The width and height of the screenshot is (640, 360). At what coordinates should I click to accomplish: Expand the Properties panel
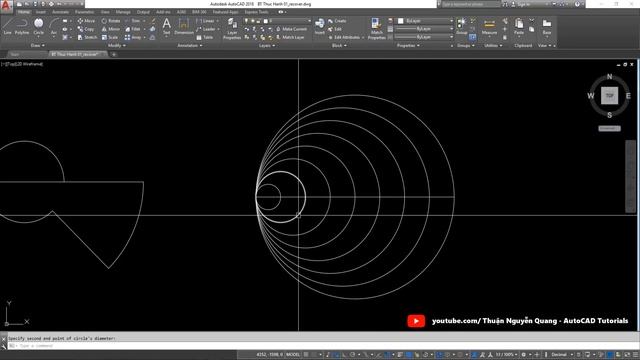click(409, 46)
